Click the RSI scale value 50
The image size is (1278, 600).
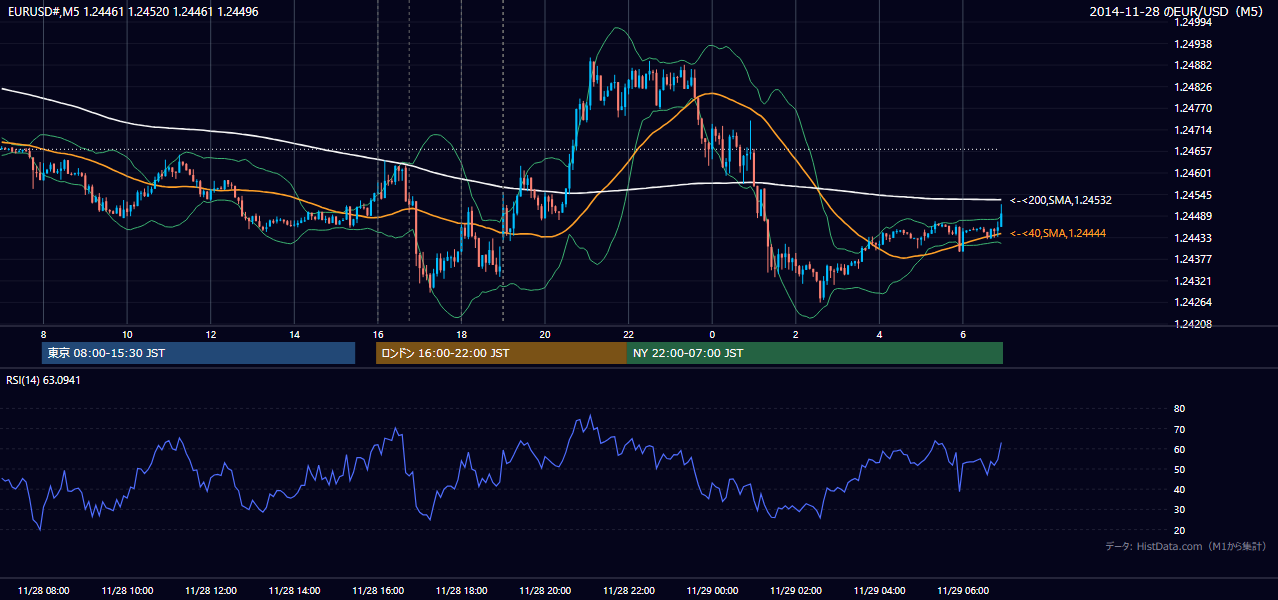[x=1179, y=469]
